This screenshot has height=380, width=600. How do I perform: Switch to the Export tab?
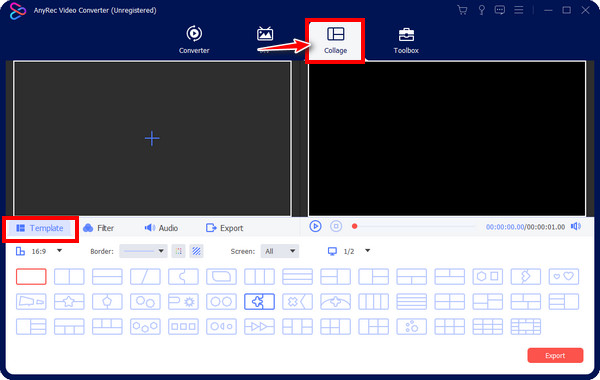[x=225, y=228]
